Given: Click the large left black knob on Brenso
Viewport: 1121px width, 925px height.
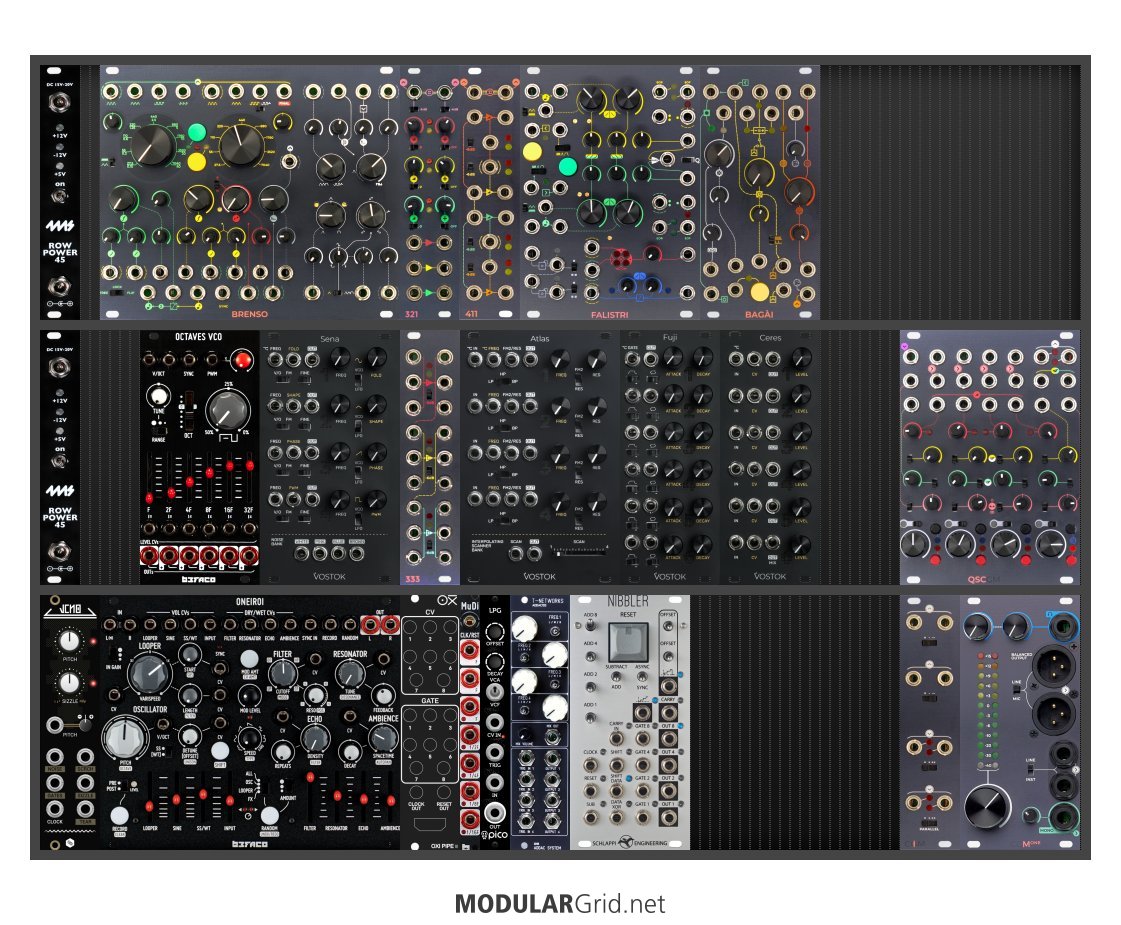Looking at the screenshot, I should pos(151,144).
